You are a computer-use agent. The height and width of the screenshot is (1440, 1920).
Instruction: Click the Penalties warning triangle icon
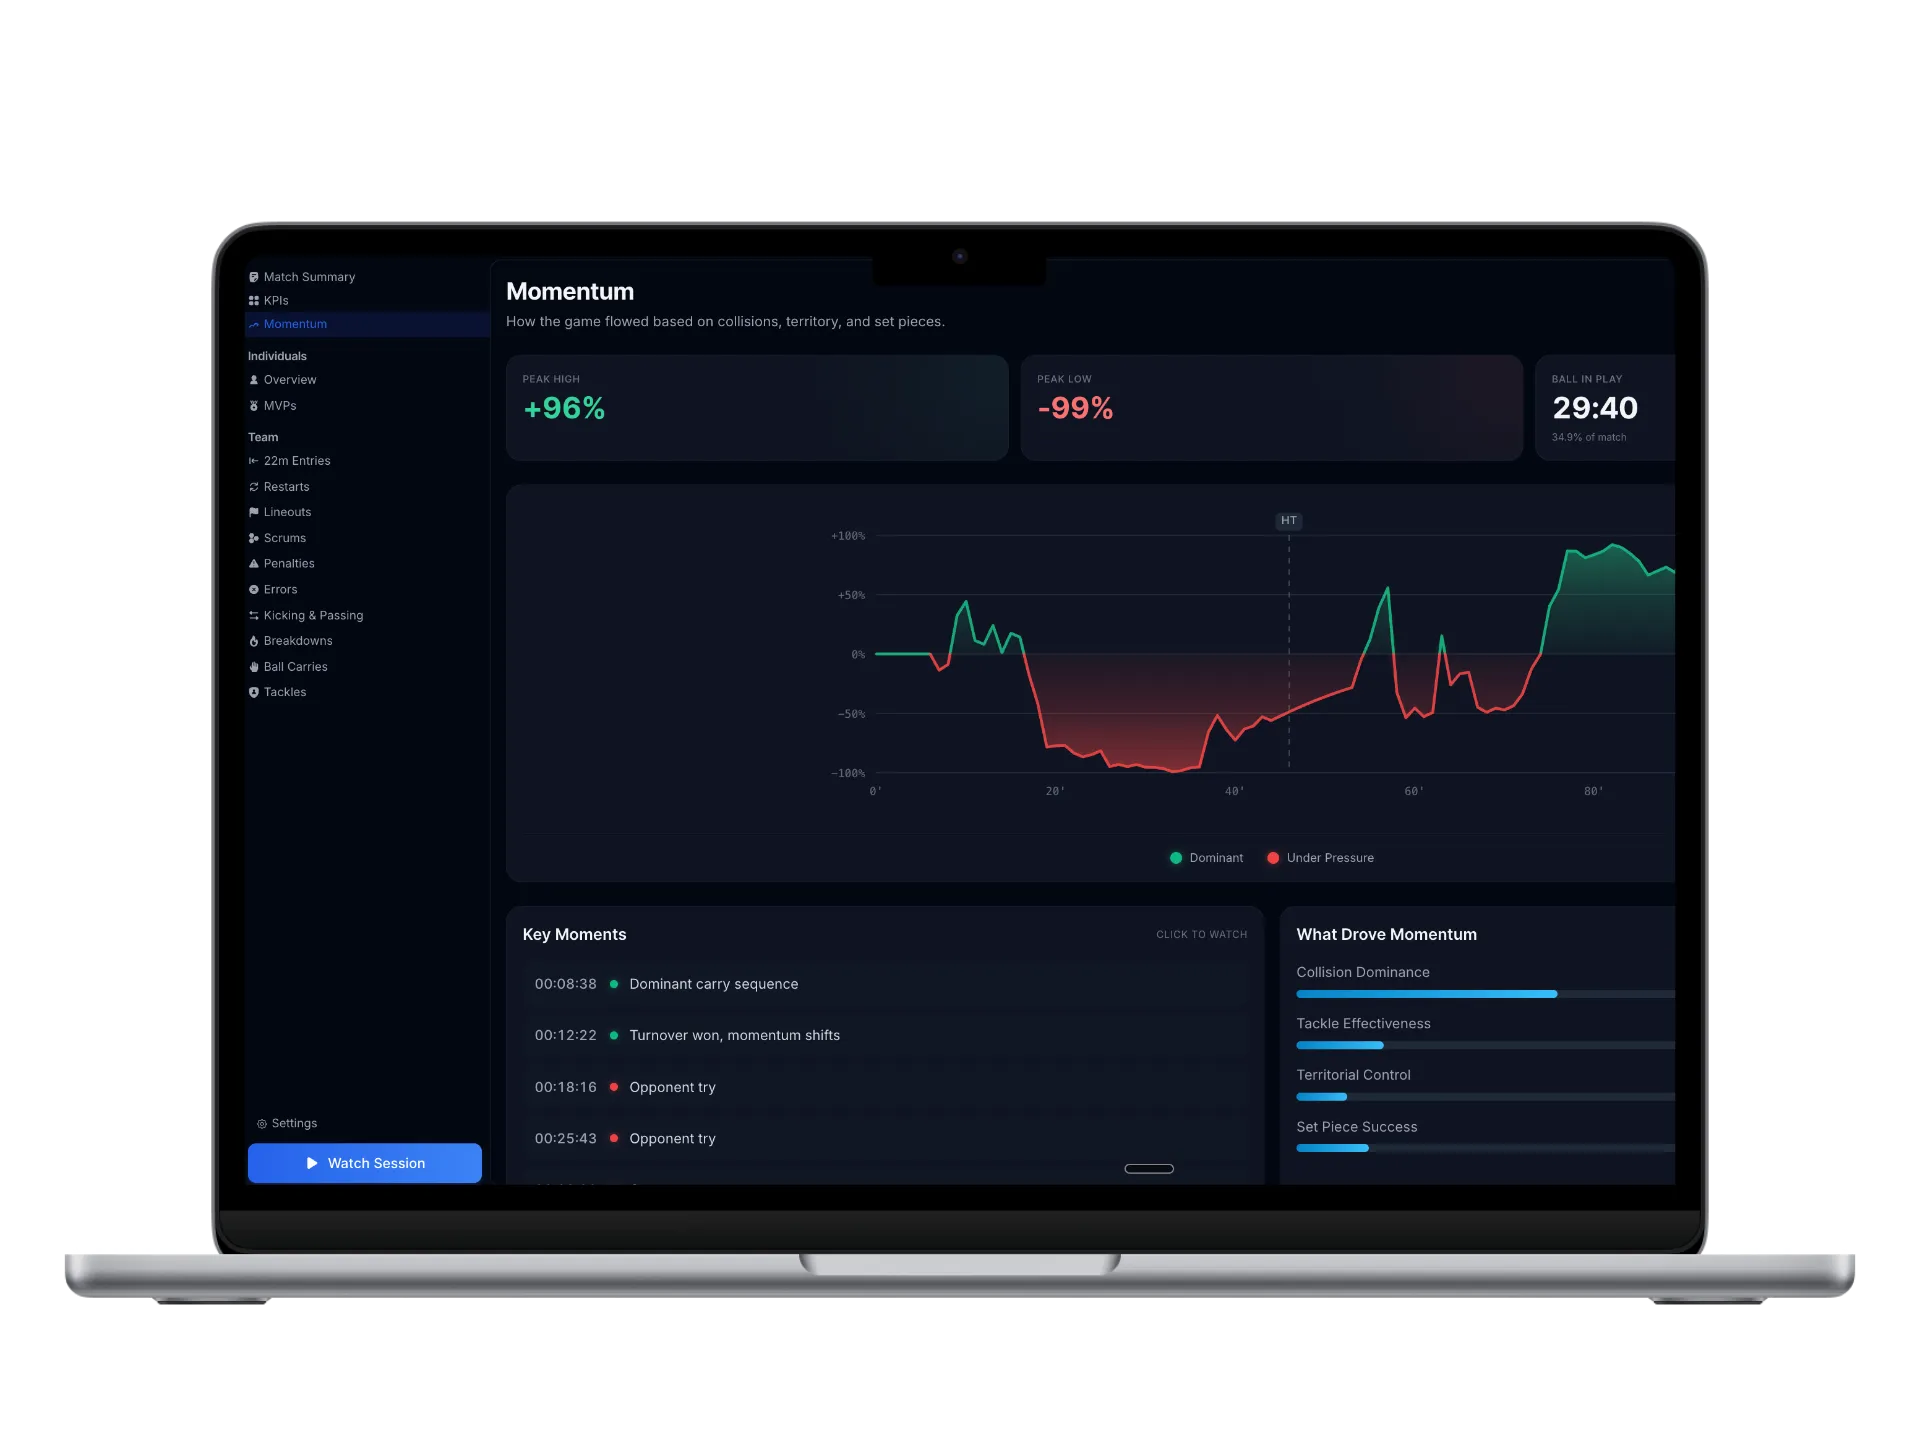254,564
